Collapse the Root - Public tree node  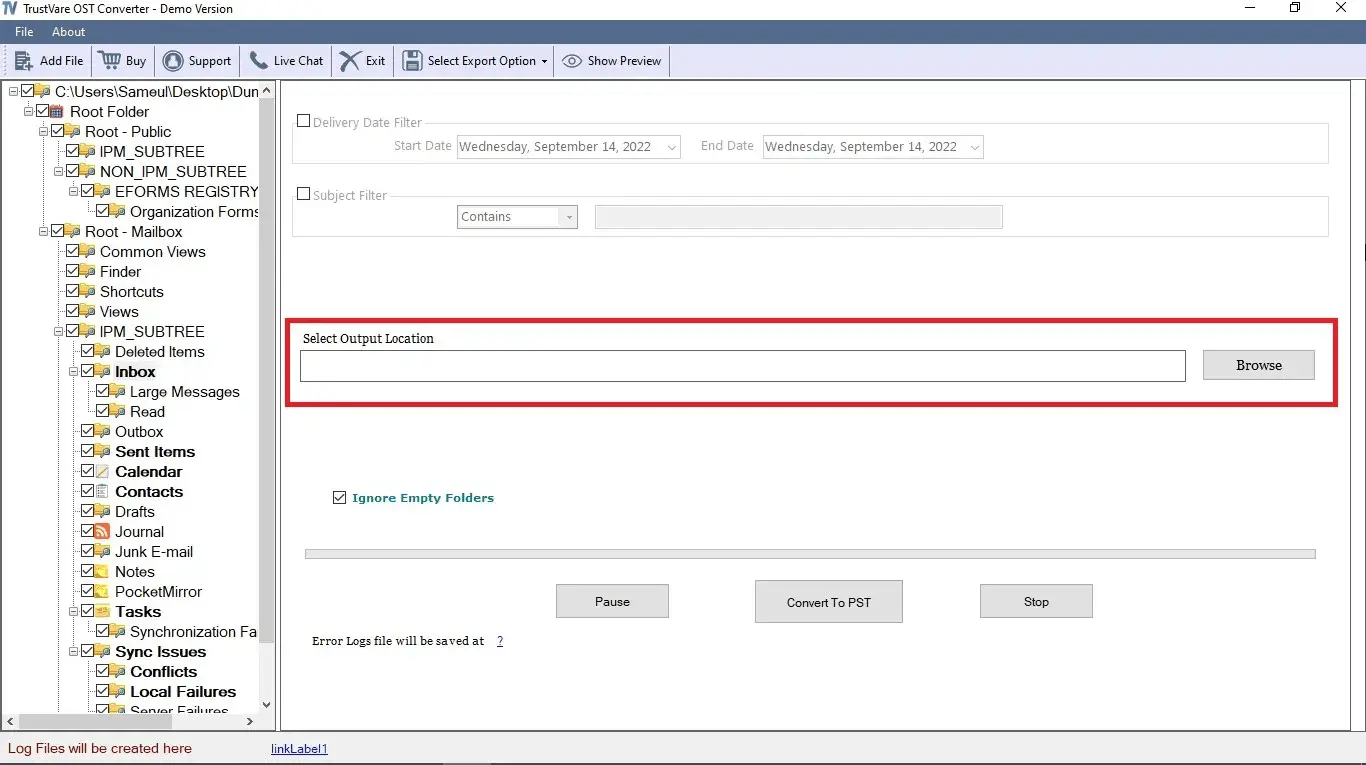coord(43,131)
